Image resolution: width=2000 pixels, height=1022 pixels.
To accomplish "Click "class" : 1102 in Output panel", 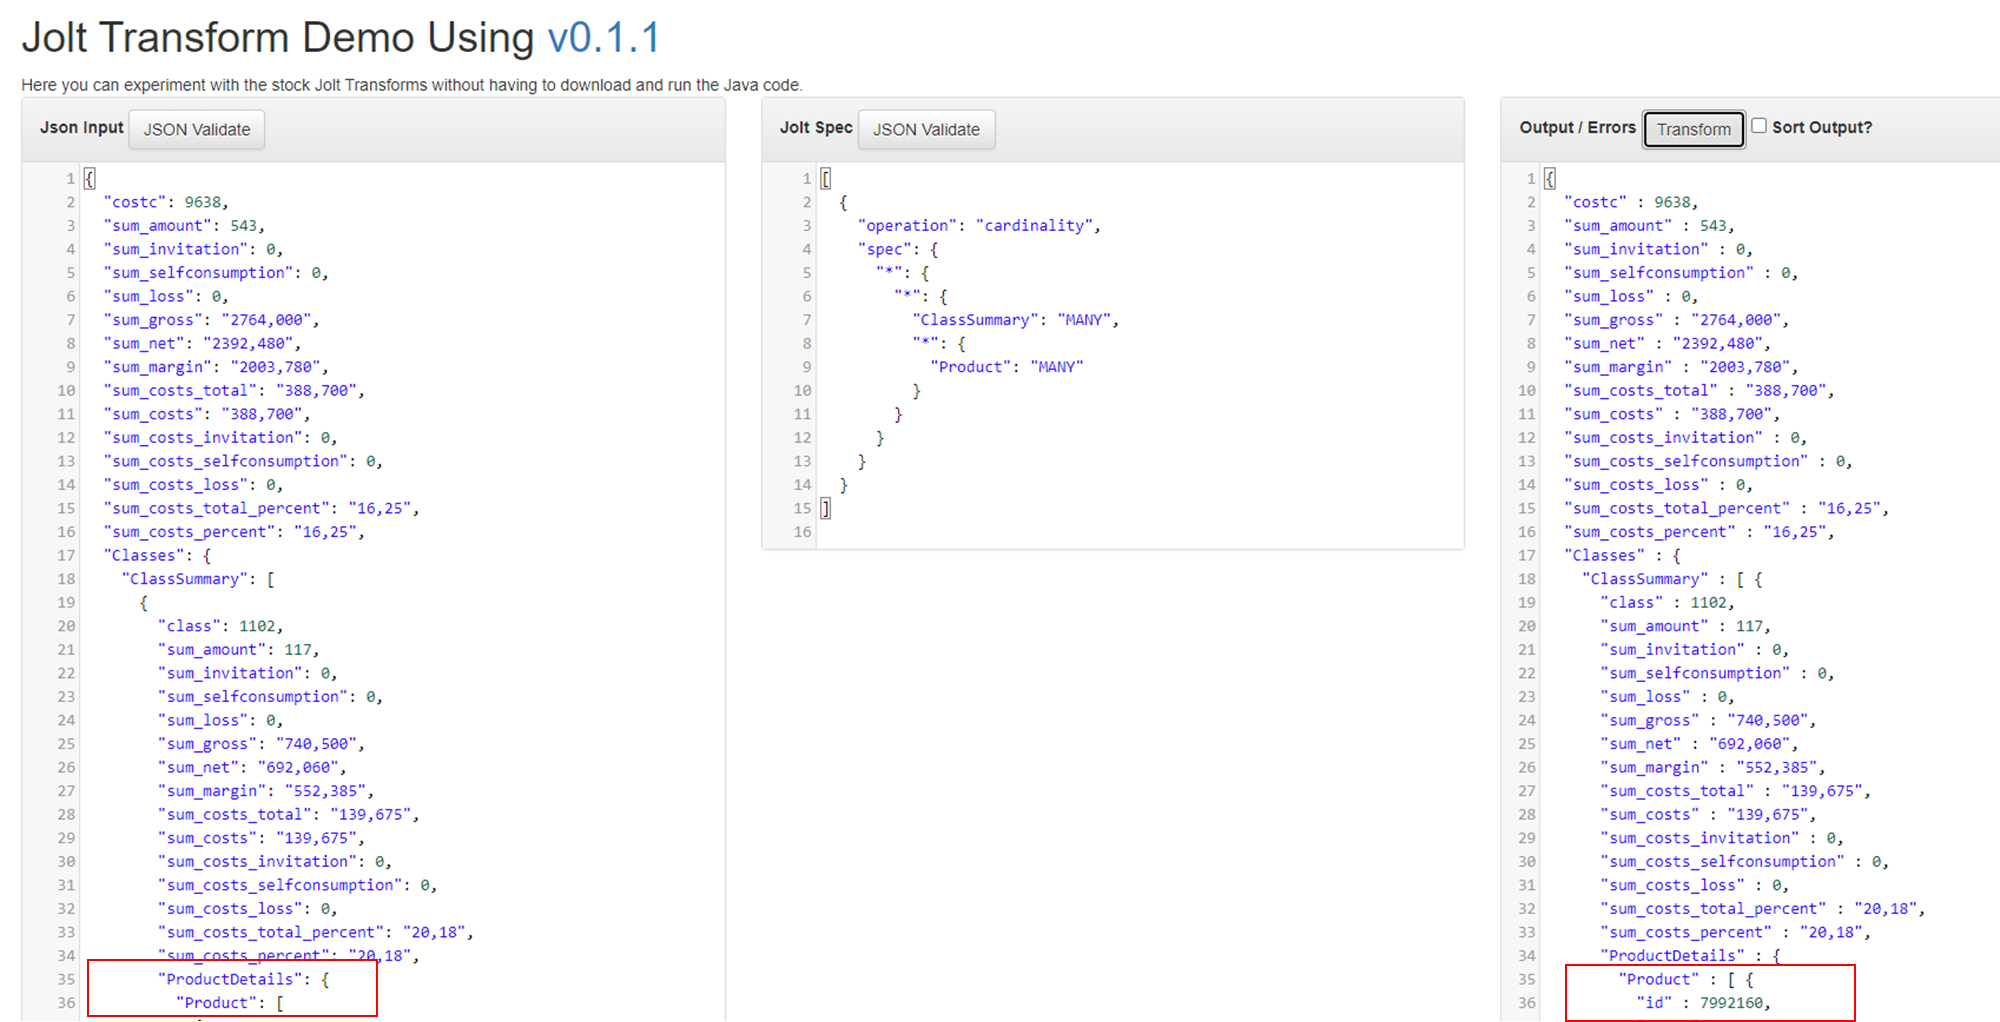I will click(1667, 603).
